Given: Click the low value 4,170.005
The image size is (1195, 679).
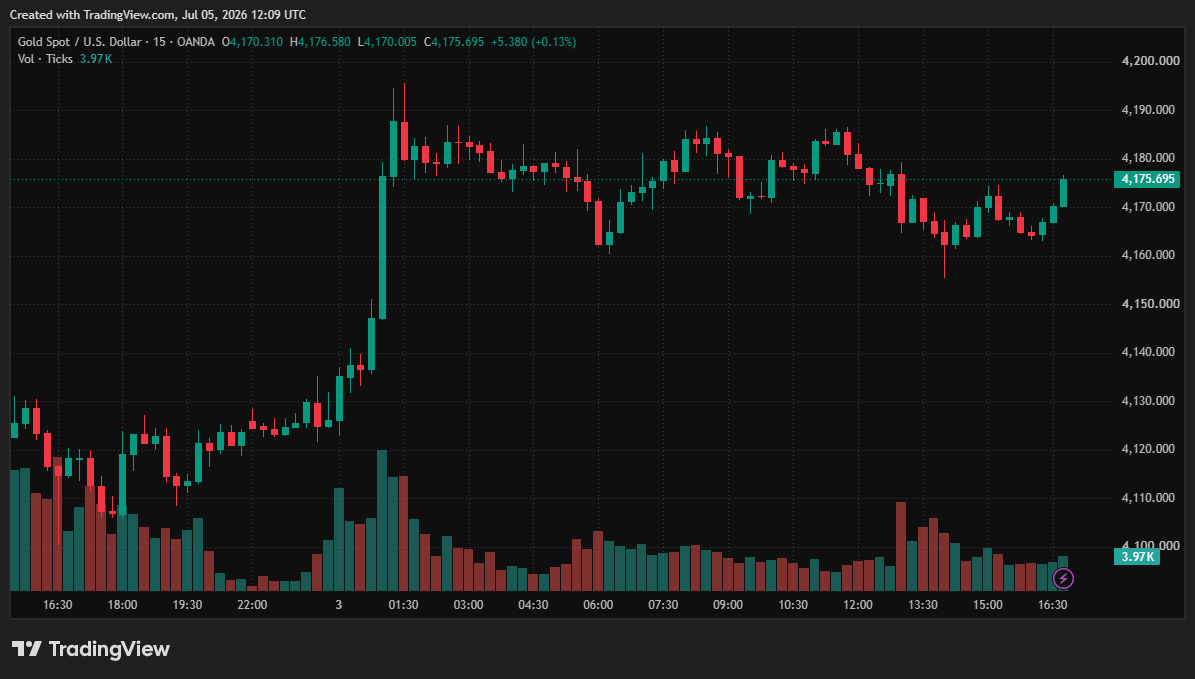Looking at the screenshot, I should click(390, 42).
